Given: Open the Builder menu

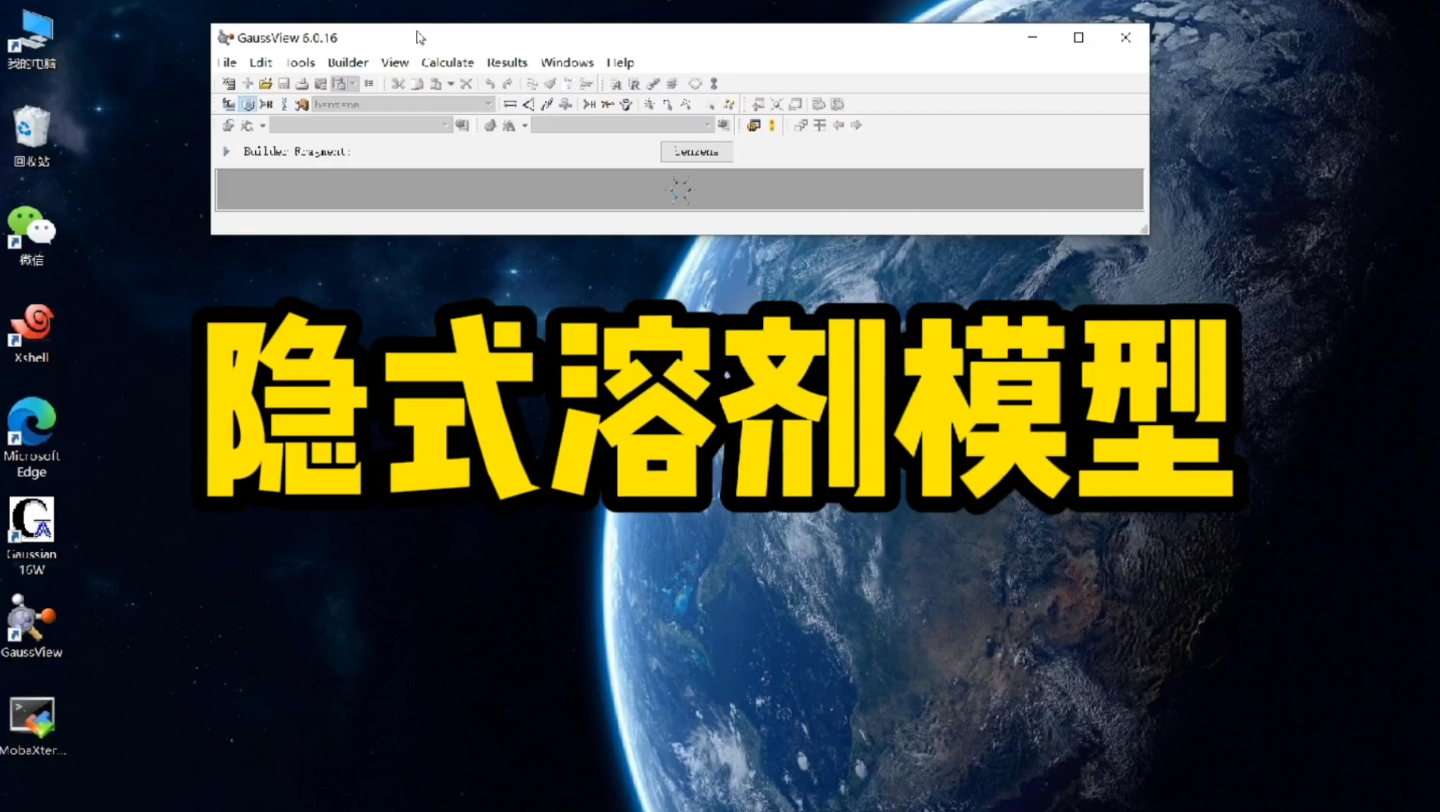Looking at the screenshot, I should point(348,62).
